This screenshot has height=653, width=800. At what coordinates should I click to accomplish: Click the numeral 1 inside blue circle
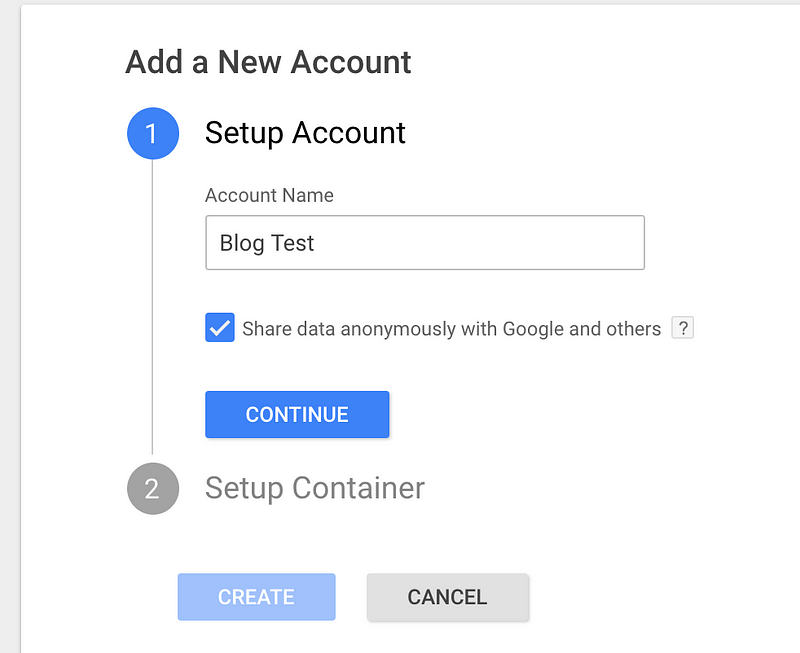[151, 134]
